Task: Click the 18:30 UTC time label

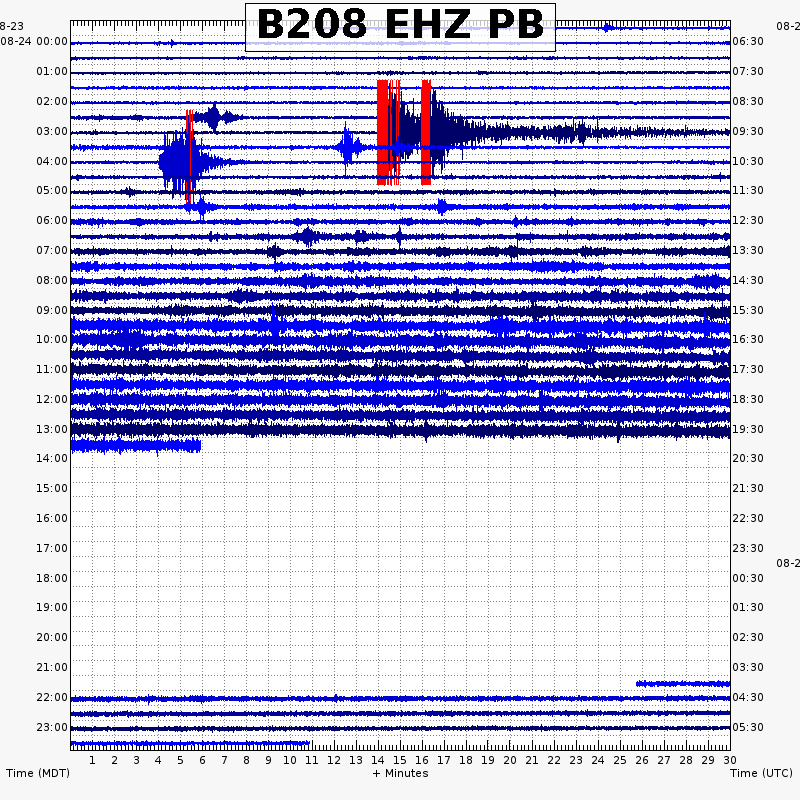Action: tap(748, 399)
